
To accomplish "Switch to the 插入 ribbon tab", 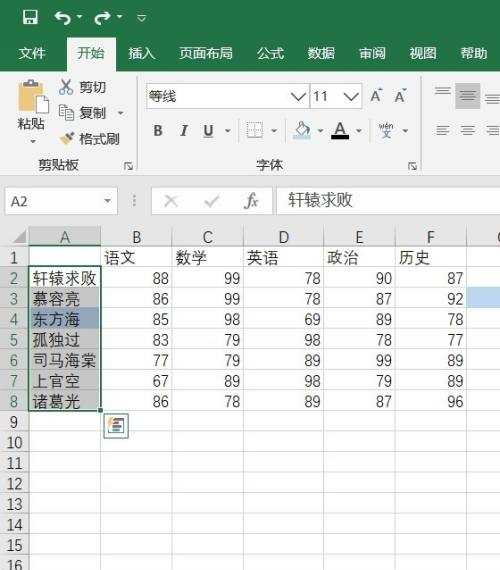I will coord(141,53).
